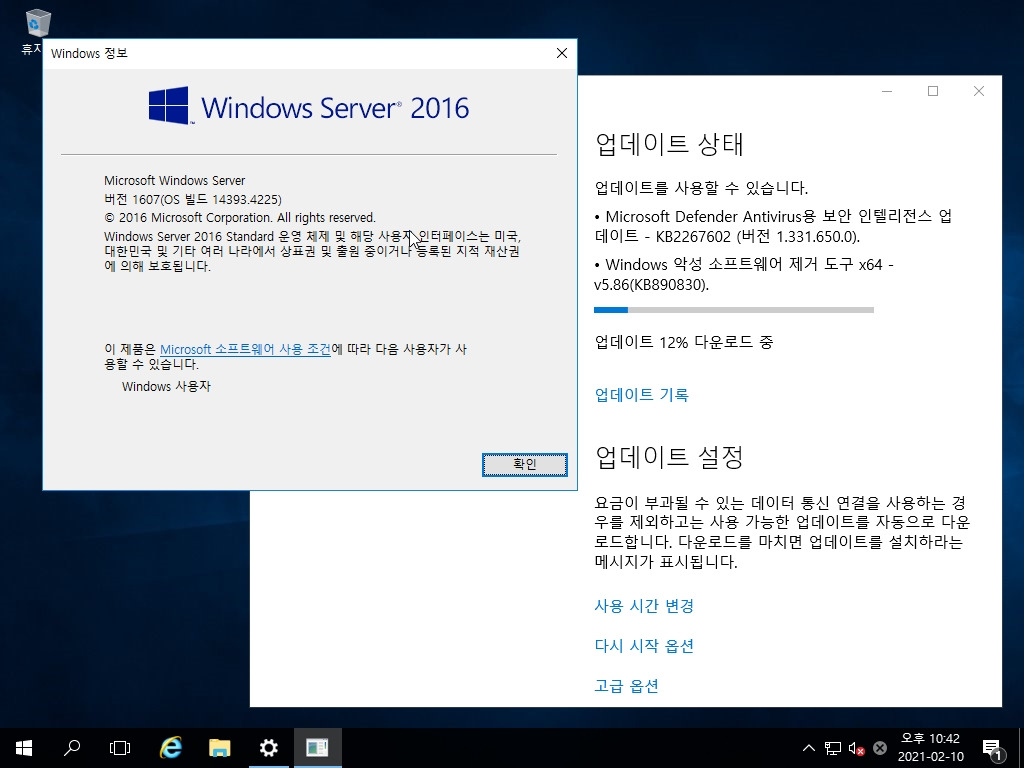Image resolution: width=1024 pixels, height=768 pixels.
Task: Click the OS build 14393.4225 version line
Action: 193,199
